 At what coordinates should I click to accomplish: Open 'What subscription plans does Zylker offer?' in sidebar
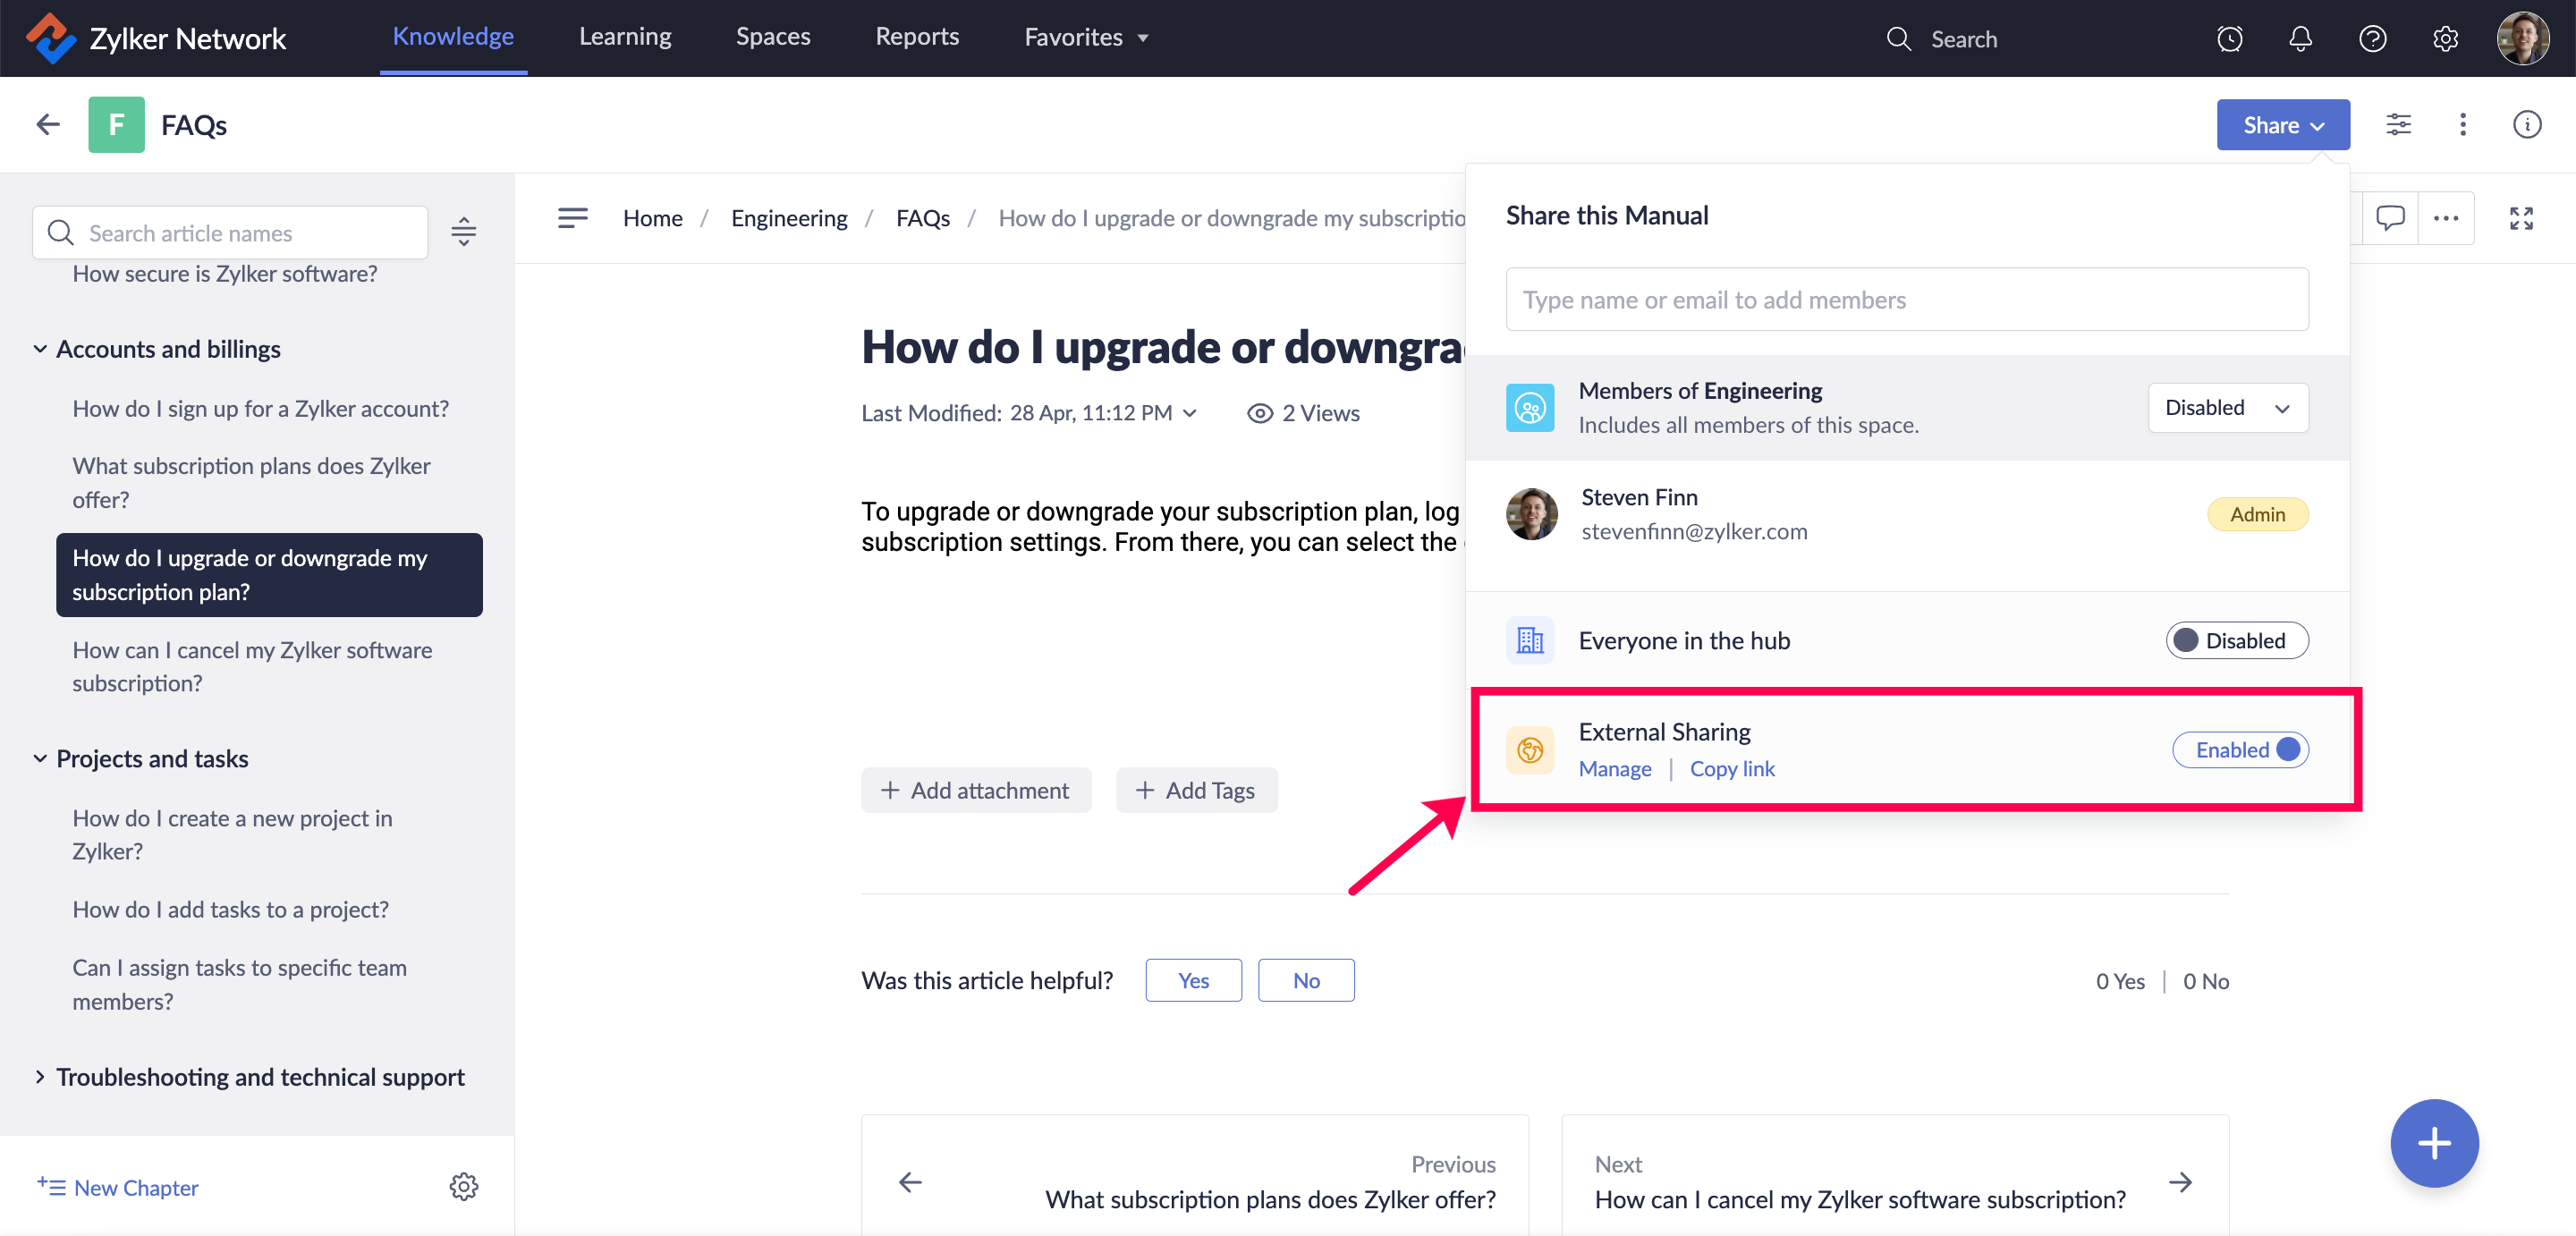[251, 482]
